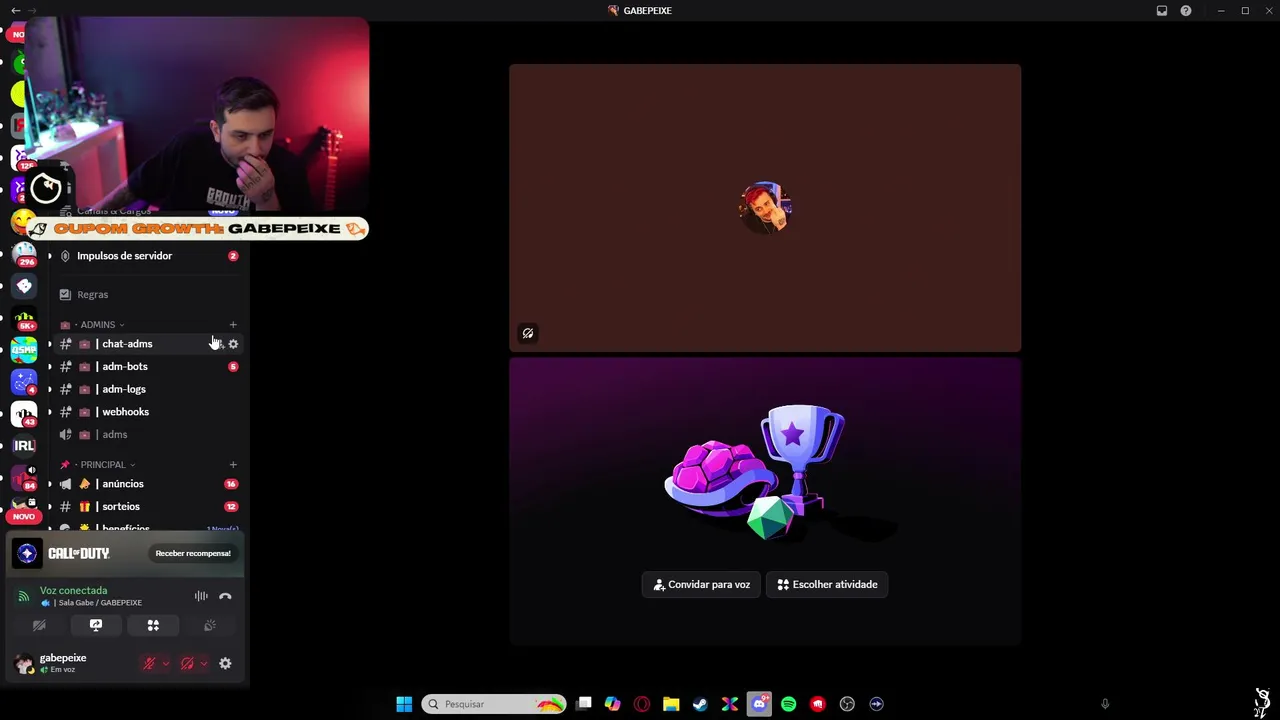Click the voice connection signal icon
This screenshot has width=1280, height=720.
coord(23,596)
